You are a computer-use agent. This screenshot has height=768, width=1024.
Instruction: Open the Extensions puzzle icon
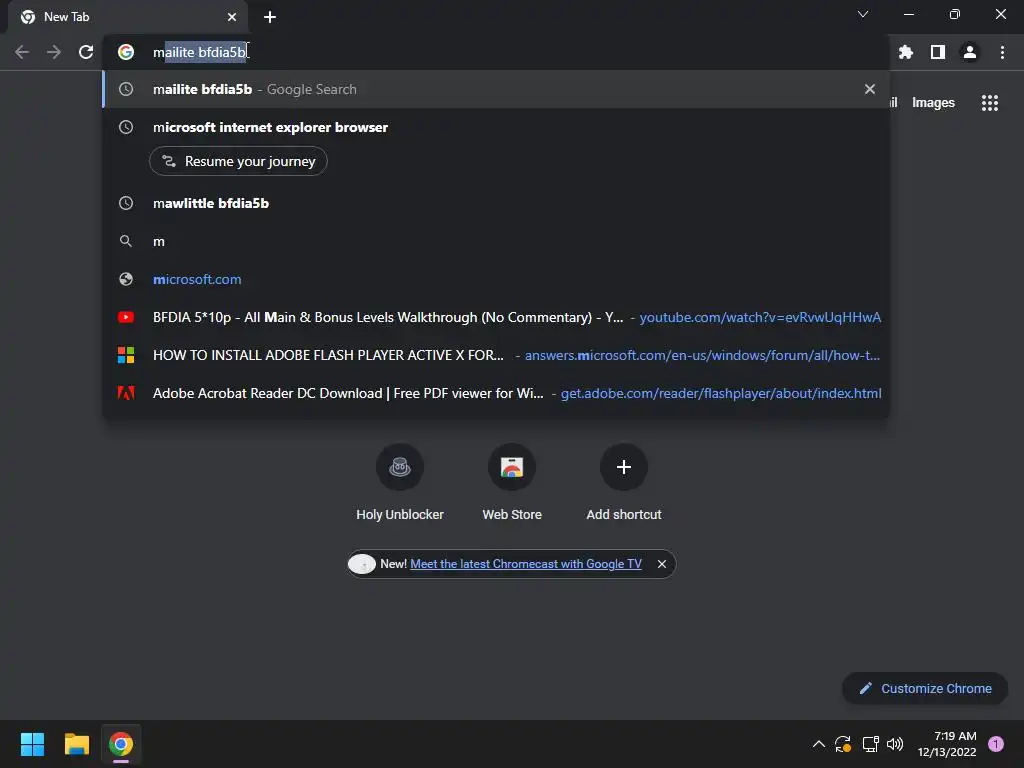coord(906,52)
